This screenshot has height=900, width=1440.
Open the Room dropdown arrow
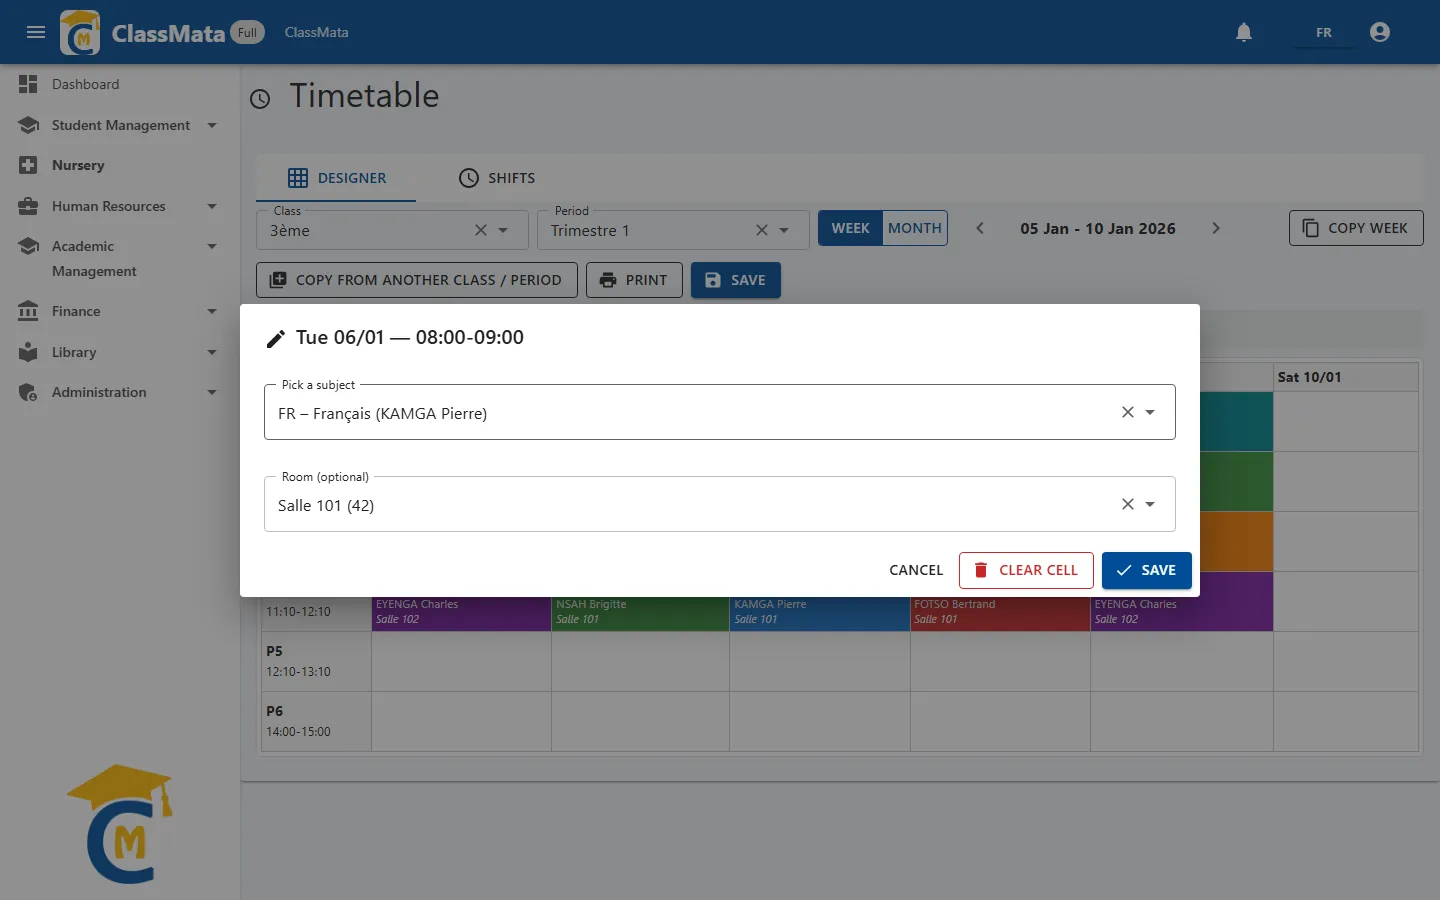[x=1150, y=504]
